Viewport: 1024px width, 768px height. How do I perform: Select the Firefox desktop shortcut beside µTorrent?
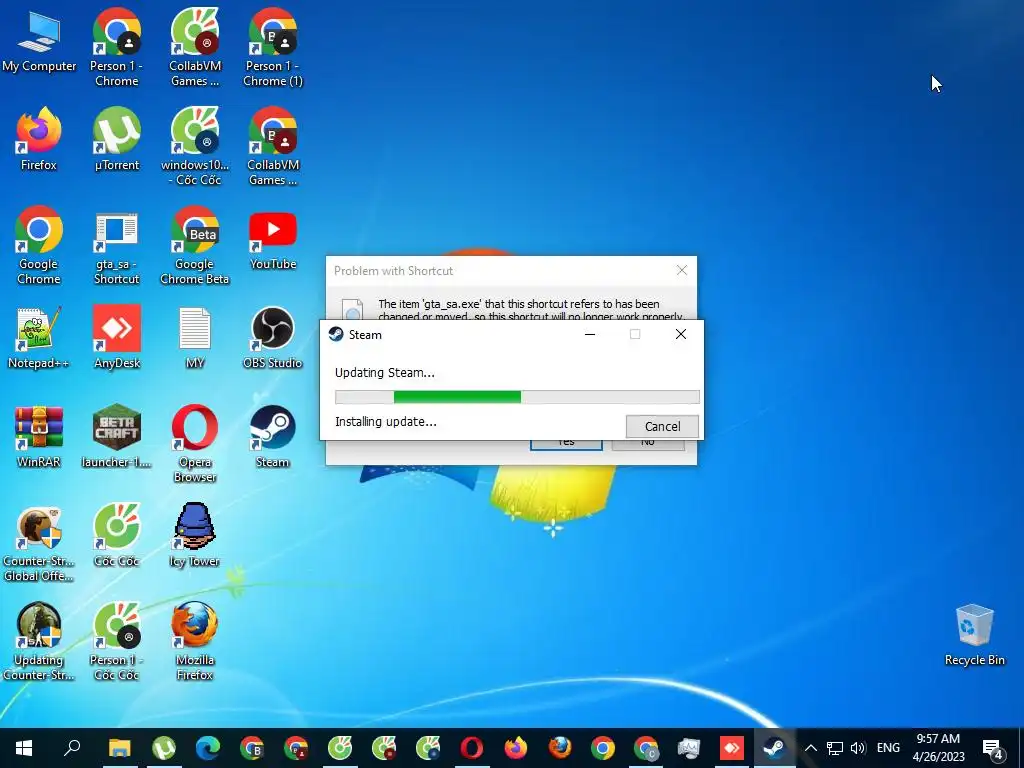(39, 140)
